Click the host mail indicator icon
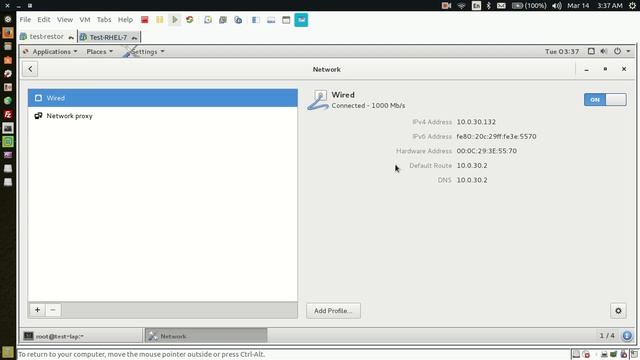640x360 pixels. pyautogui.click(x=501, y=6)
